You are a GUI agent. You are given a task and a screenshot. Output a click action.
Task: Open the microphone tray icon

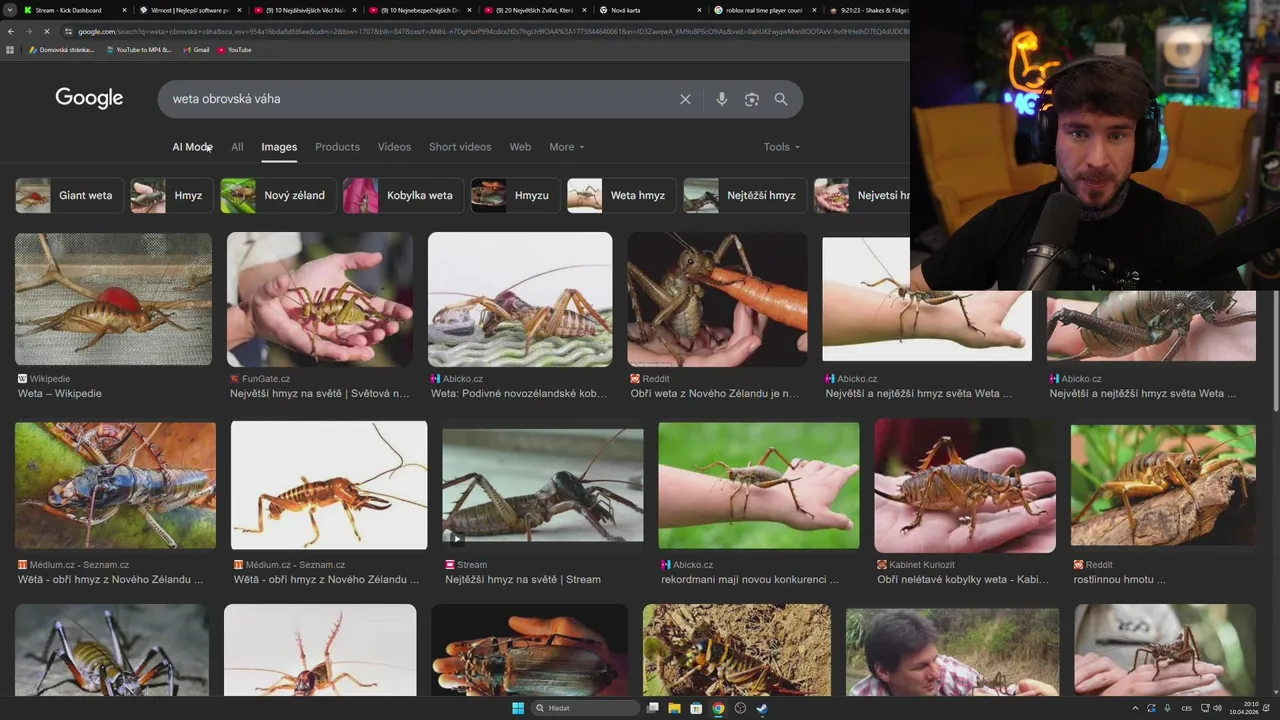point(1167,708)
